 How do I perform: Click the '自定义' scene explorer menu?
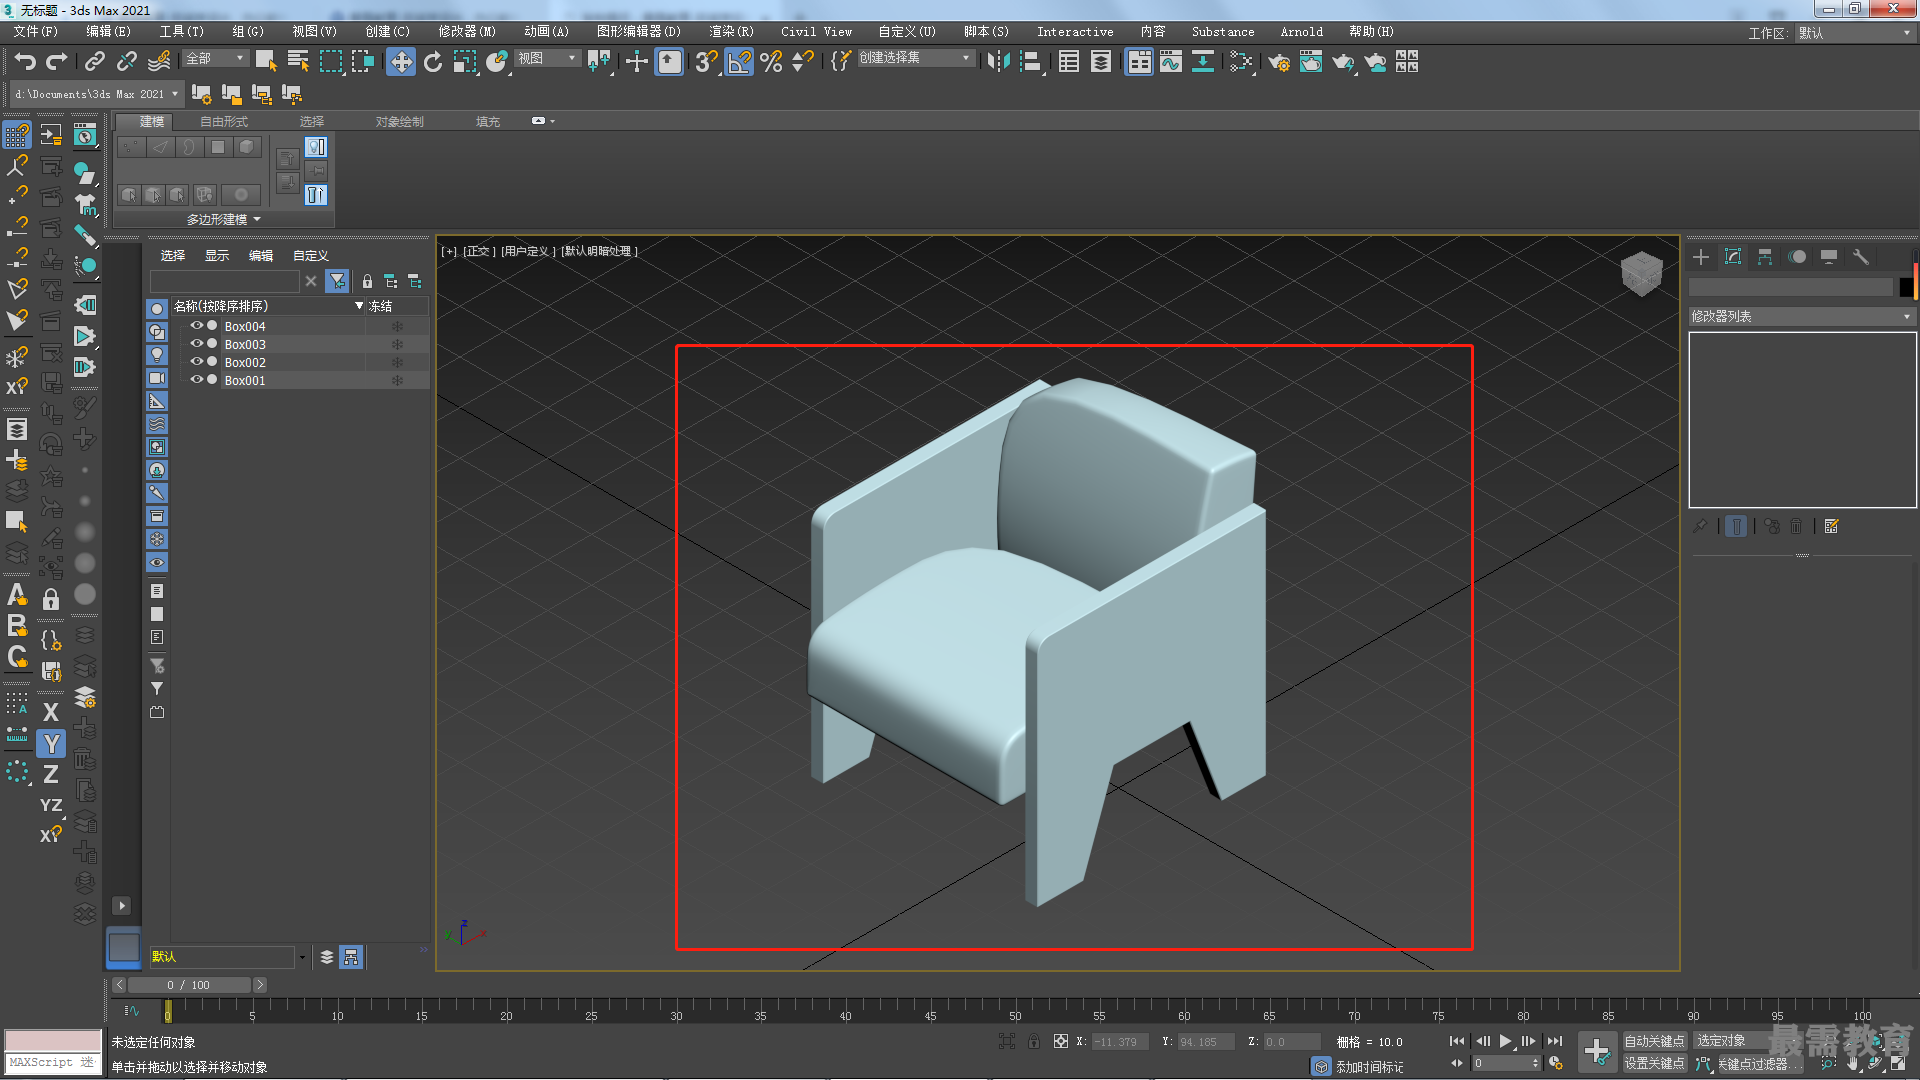click(311, 255)
